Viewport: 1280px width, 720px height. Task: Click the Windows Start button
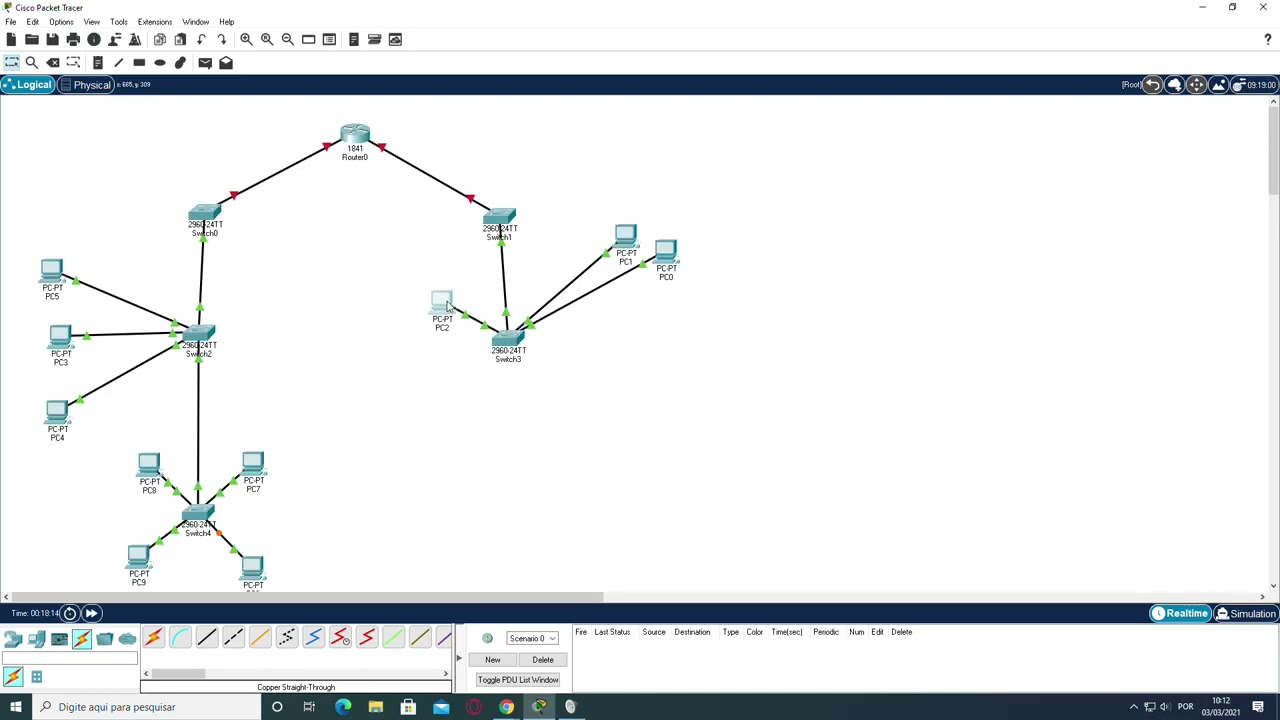pyautogui.click(x=15, y=707)
